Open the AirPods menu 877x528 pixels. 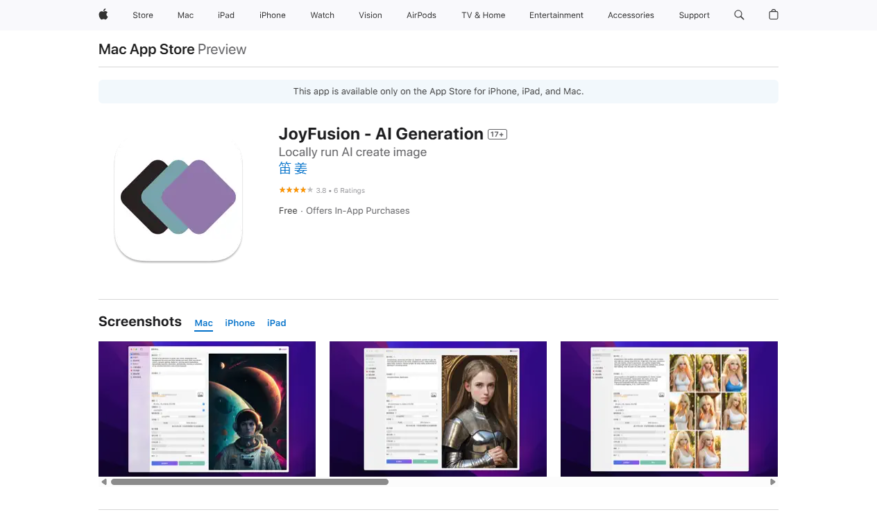coord(421,15)
